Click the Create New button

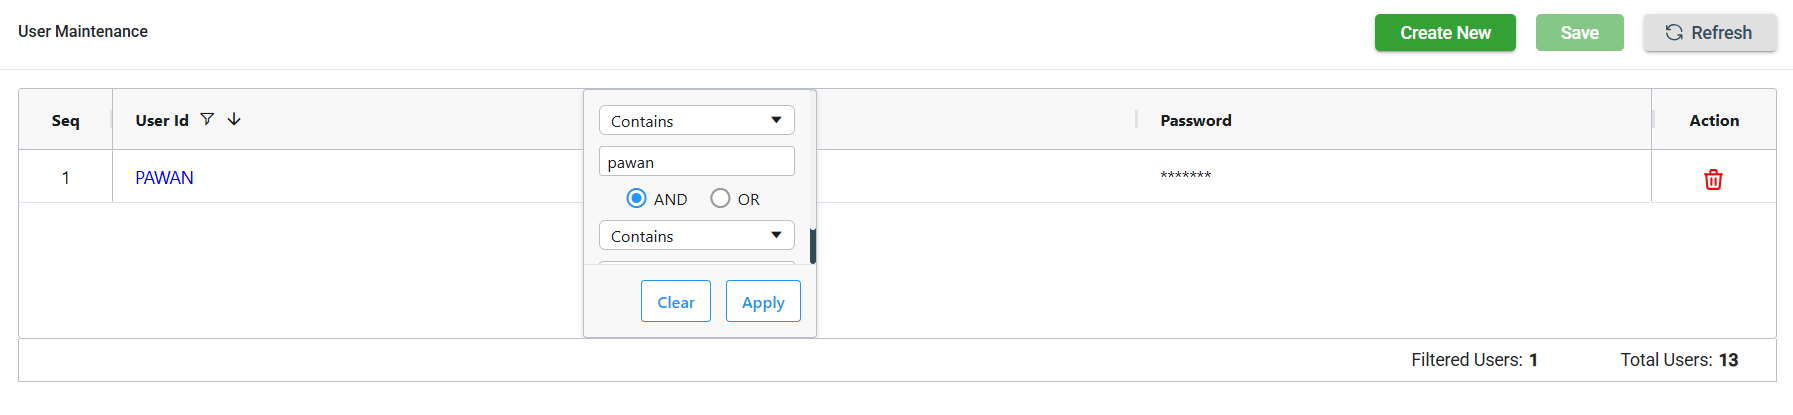[1445, 33]
